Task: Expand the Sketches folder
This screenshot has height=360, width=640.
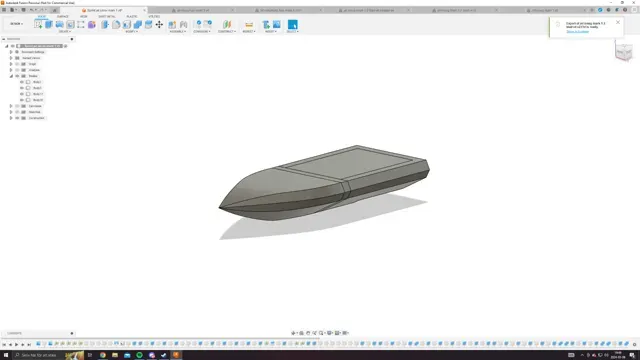Action: [11, 112]
